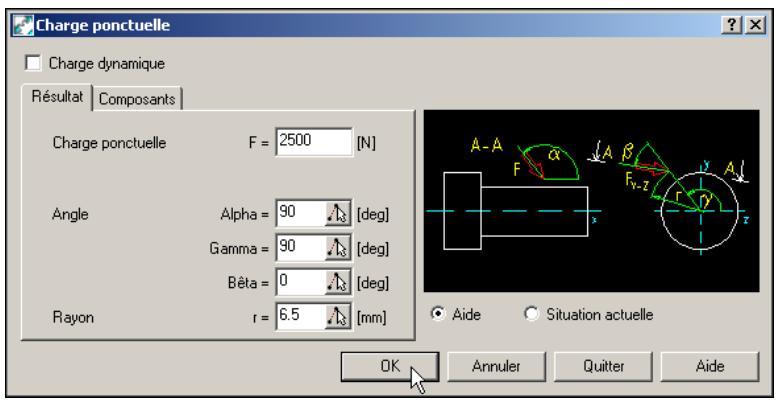Click the Charge ponctuelle title bar icon
Viewport: 776px width, 401px height.
click(x=23, y=25)
